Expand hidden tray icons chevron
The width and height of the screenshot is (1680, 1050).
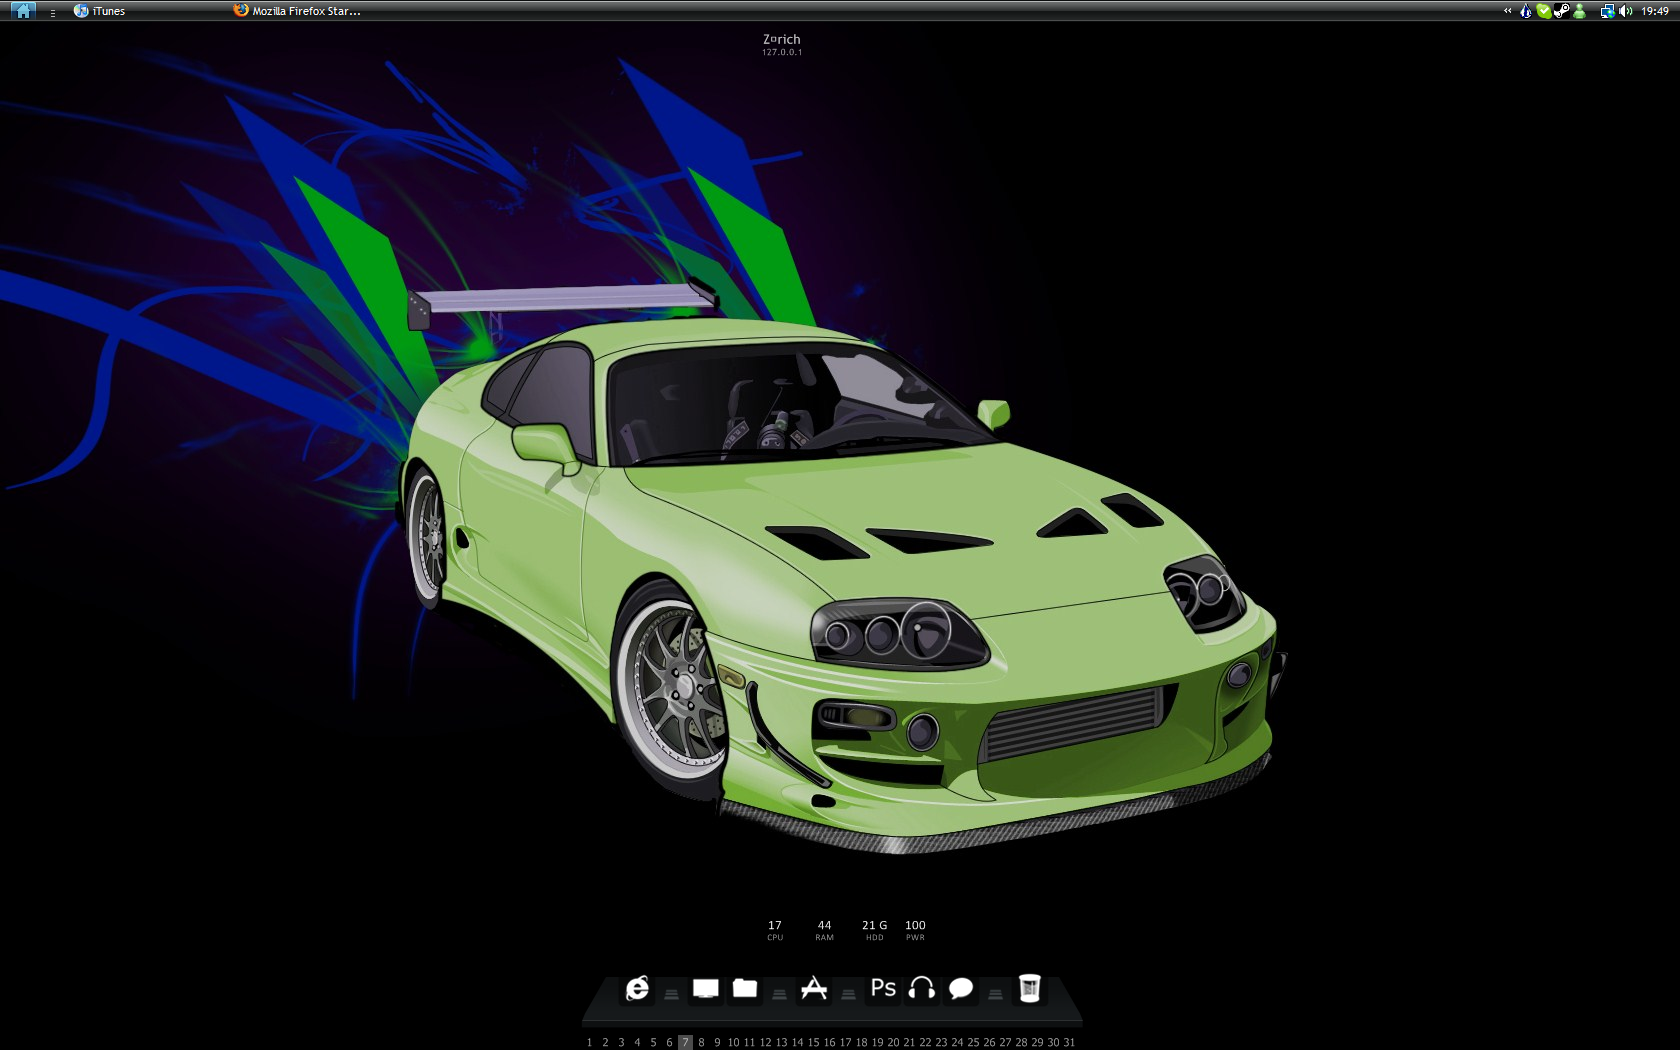tap(1507, 11)
